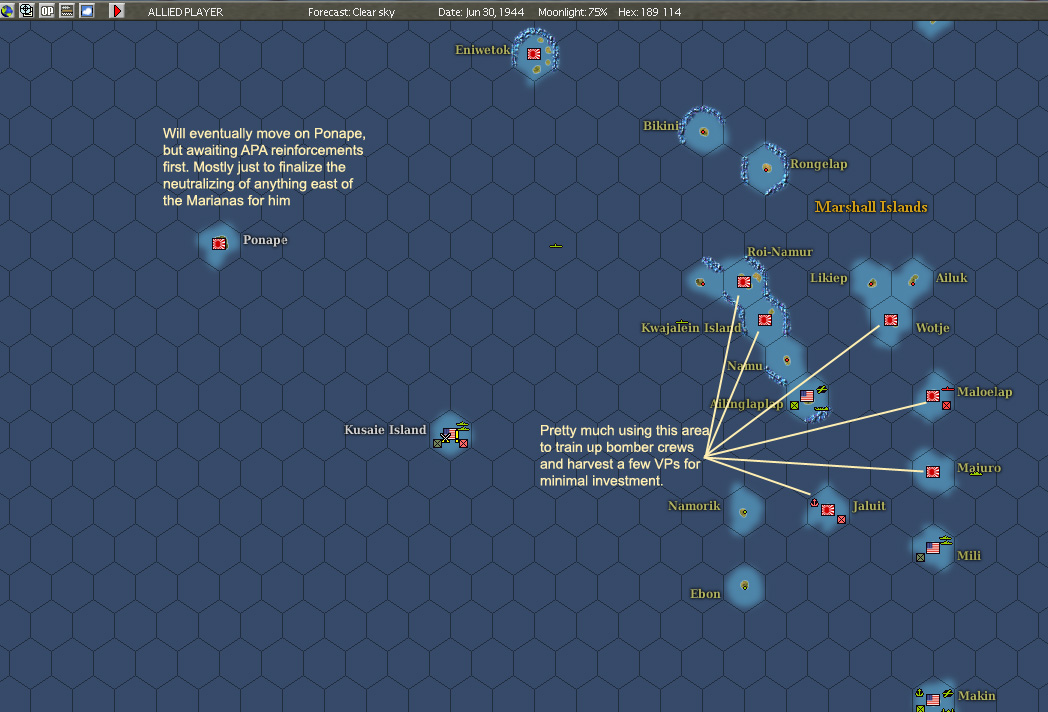
Task: Click the 'Makin' map label
Action: tap(976, 696)
